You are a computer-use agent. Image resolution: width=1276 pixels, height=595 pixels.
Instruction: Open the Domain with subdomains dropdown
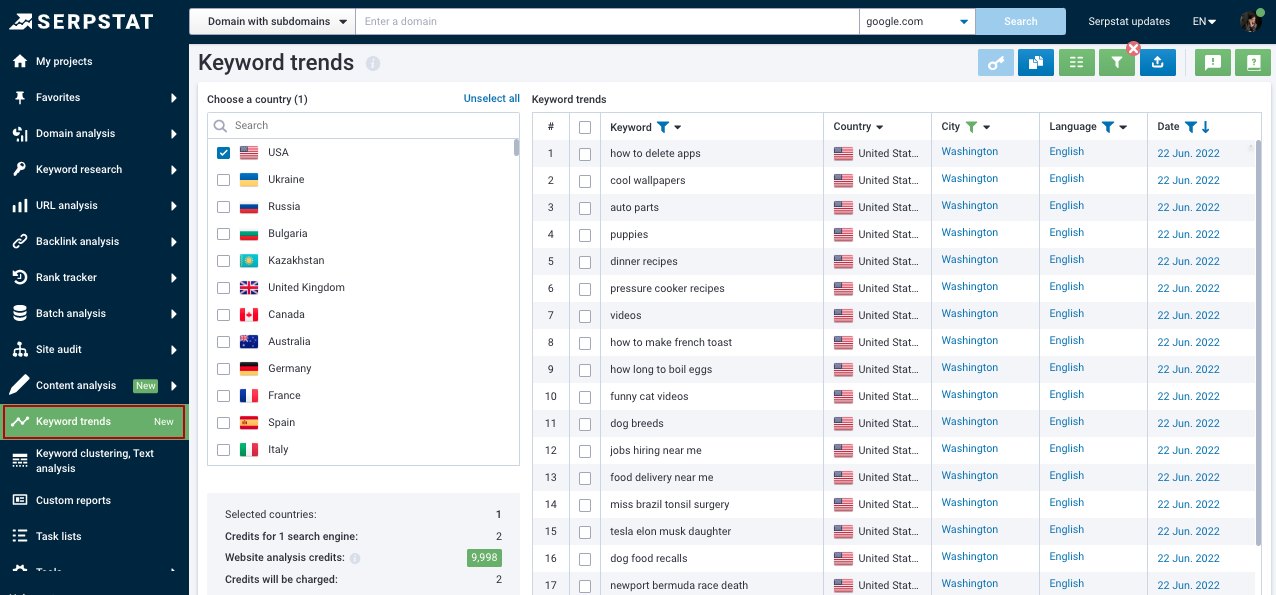272,21
